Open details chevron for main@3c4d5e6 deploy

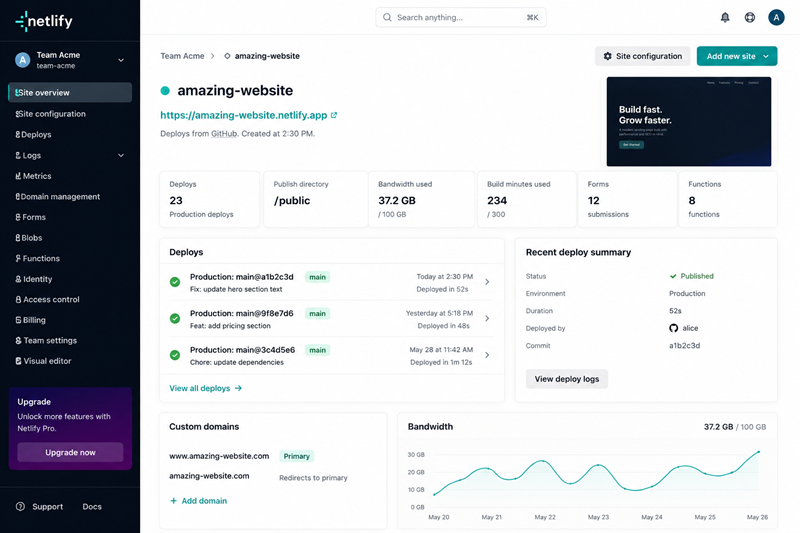click(487, 355)
